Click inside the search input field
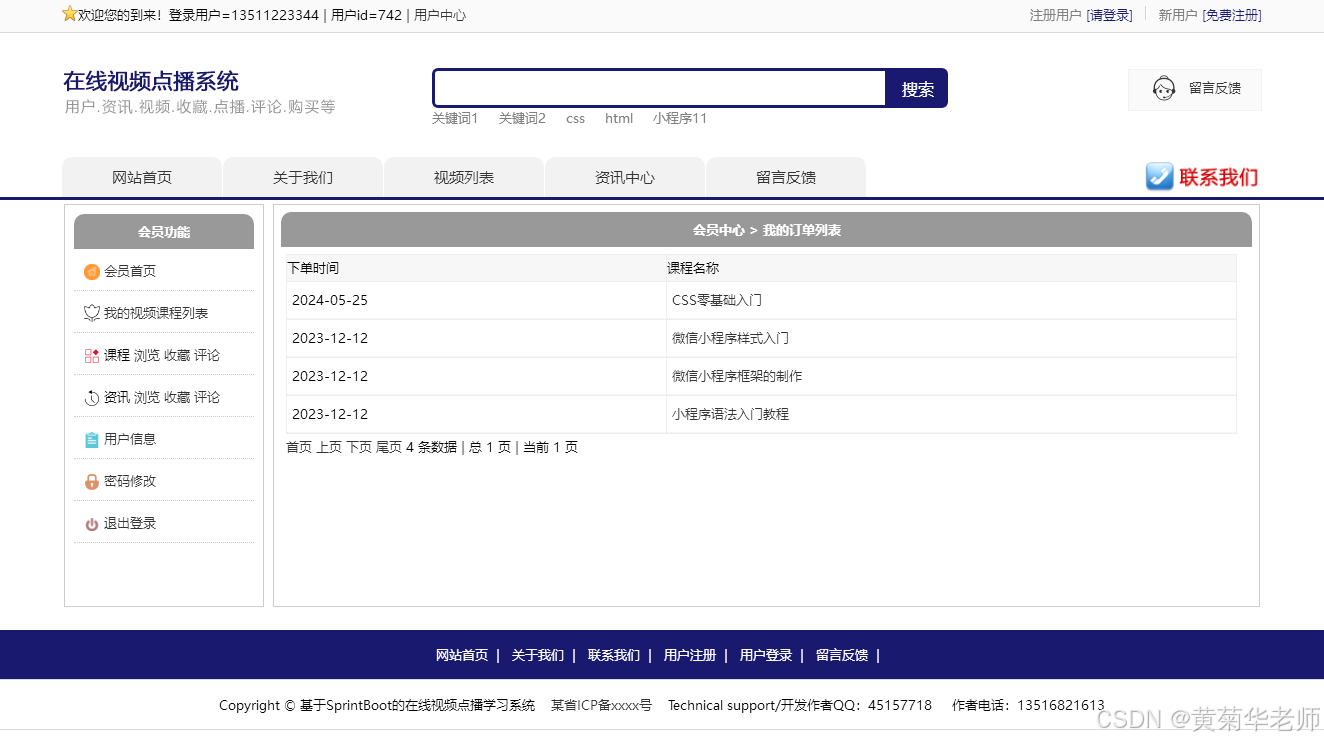 point(659,88)
